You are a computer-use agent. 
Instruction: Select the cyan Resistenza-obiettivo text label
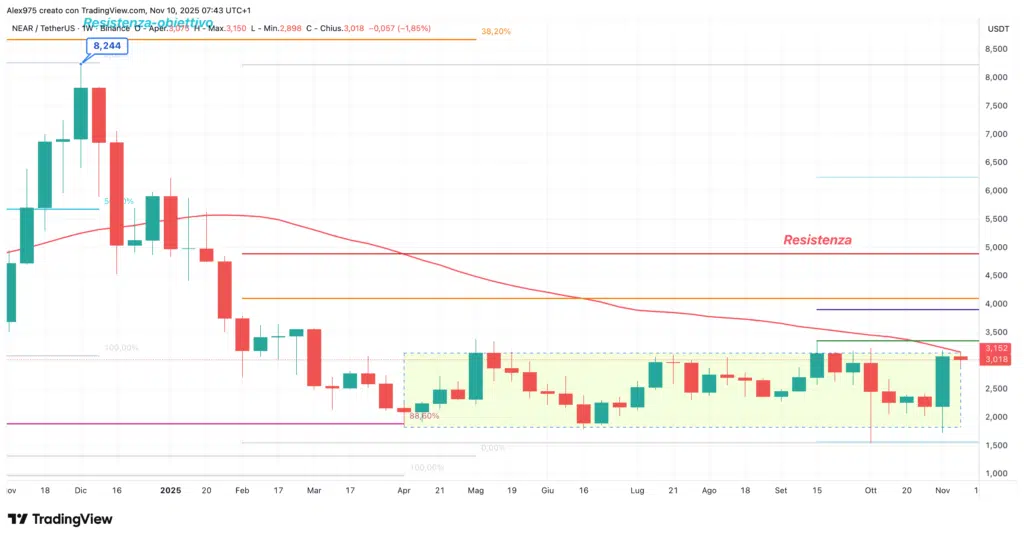pos(147,22)
